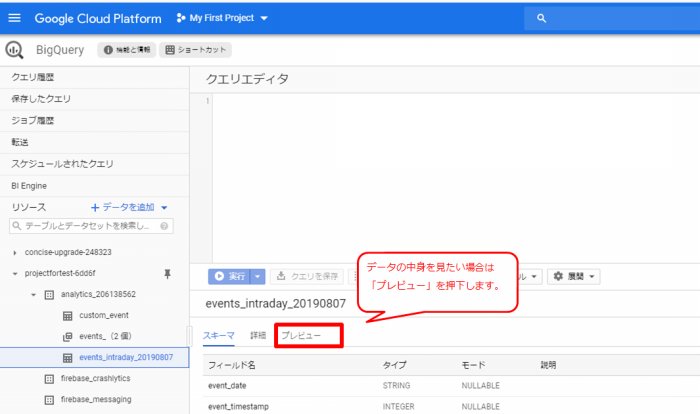Click the pin icon beside projectfortest-6dd6f
Viewport: 700px width, 414px height.
(167, 274)
